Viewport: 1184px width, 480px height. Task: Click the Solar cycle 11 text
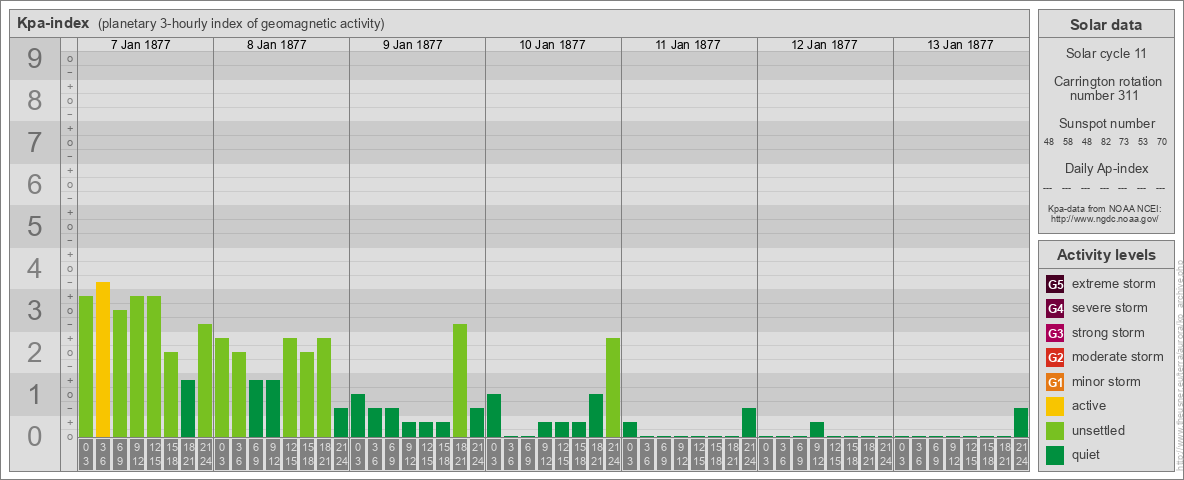click(1106, 54)
